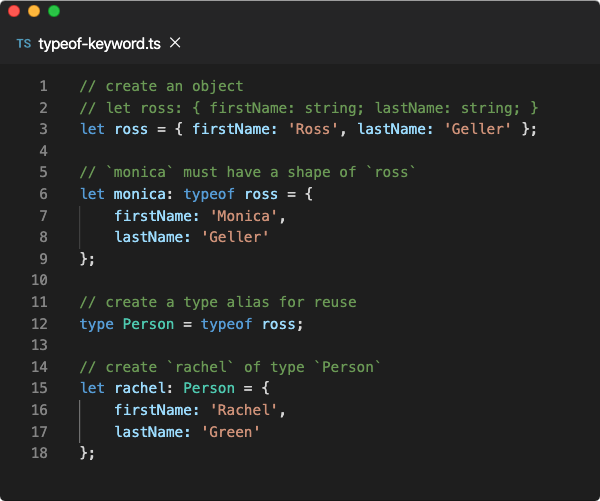Click line number 12 in the gutter
Image resolution: width=600 pixels, height=501 pixels.
[x=39, y=324]
